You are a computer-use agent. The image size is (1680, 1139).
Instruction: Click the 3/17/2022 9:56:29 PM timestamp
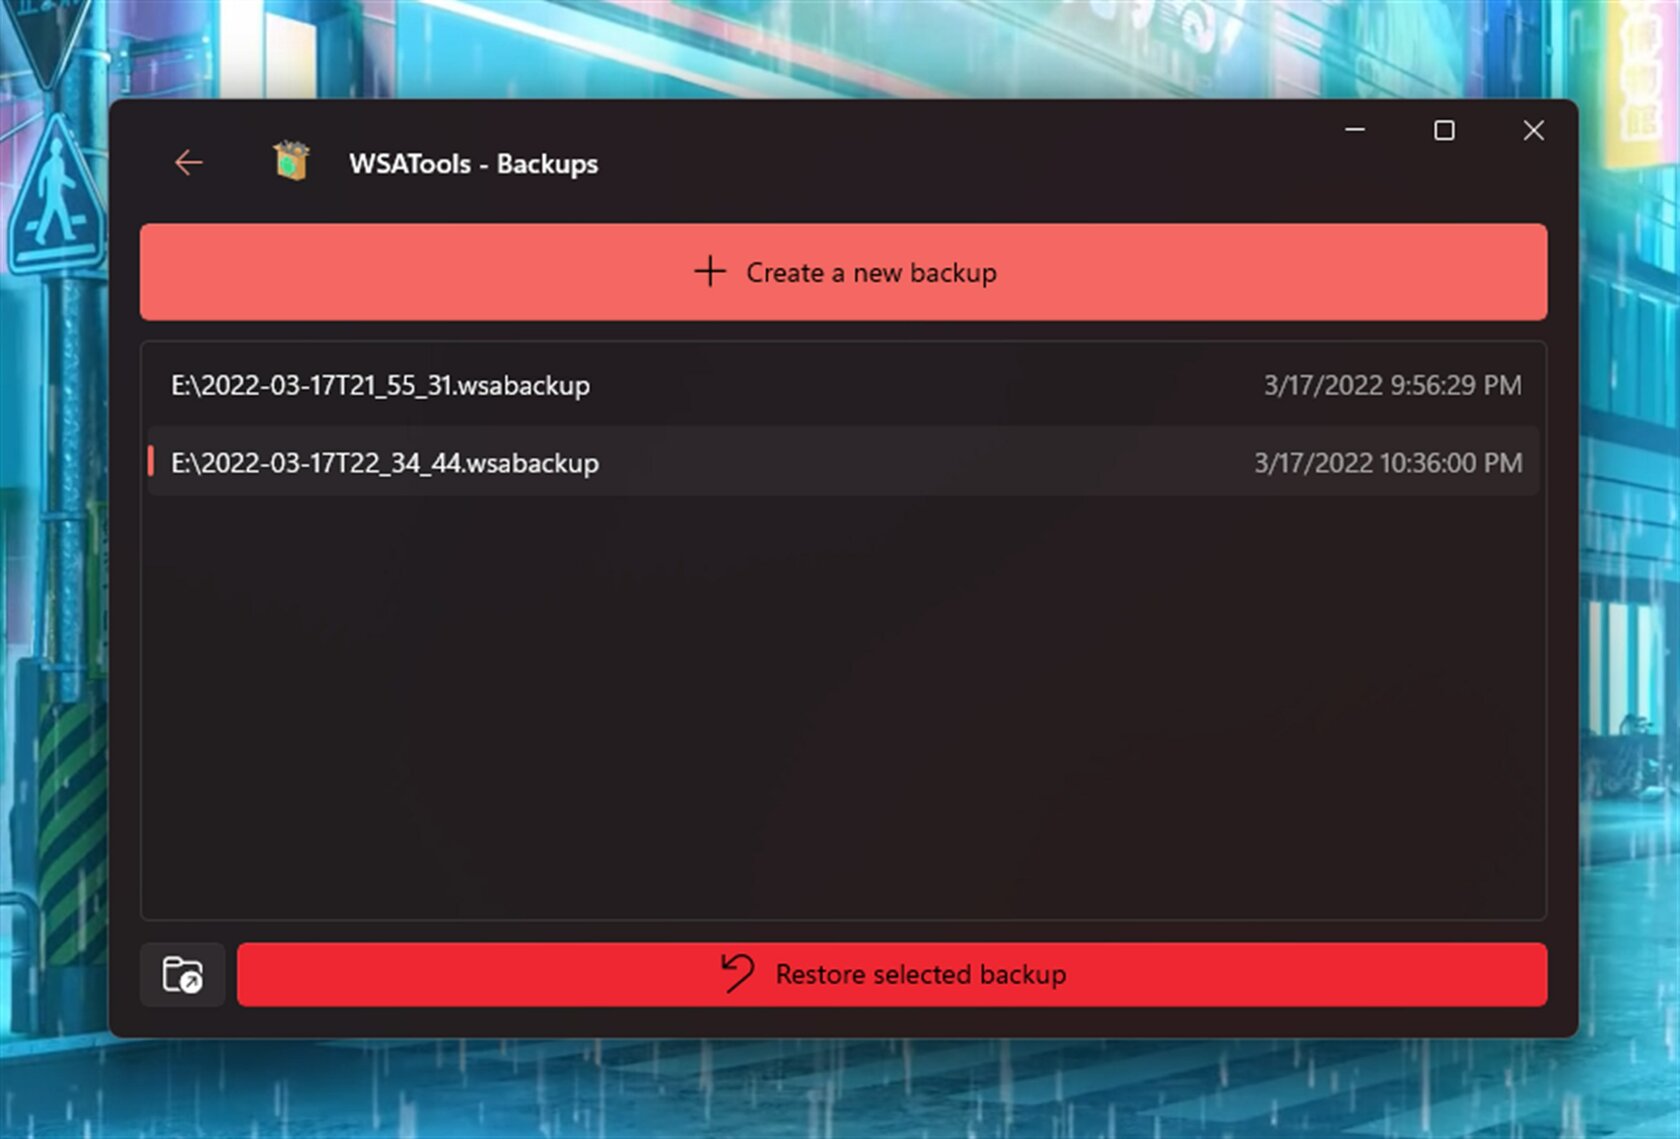(x=1392, y=385)
